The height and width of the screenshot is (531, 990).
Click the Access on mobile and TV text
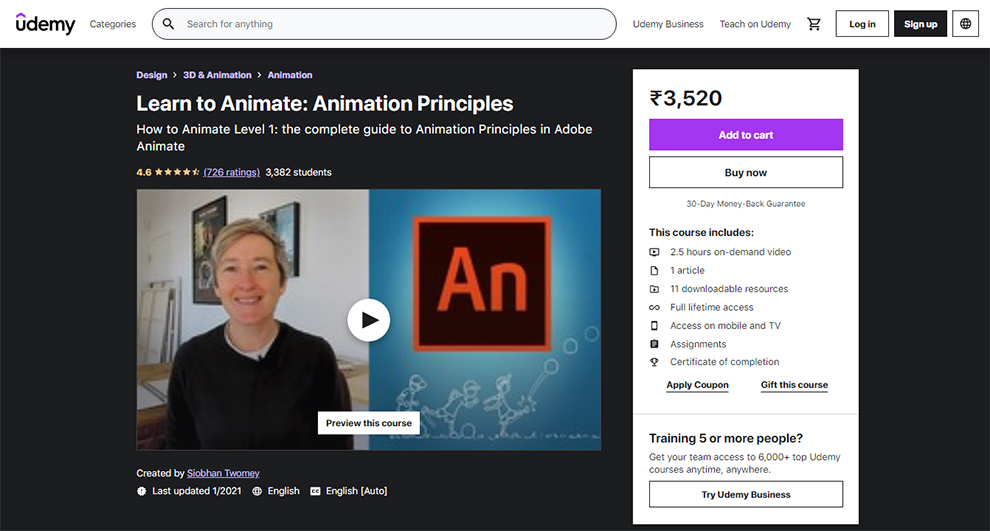coord(725,326)
